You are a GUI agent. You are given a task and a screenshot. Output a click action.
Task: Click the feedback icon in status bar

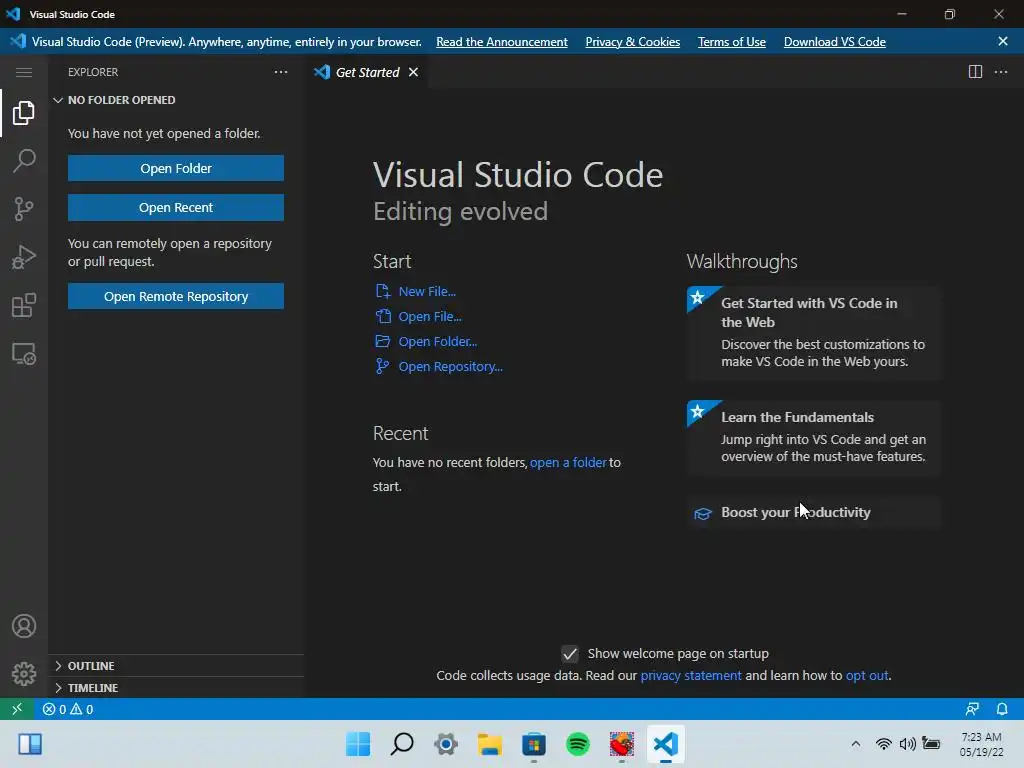click(972, 709)
